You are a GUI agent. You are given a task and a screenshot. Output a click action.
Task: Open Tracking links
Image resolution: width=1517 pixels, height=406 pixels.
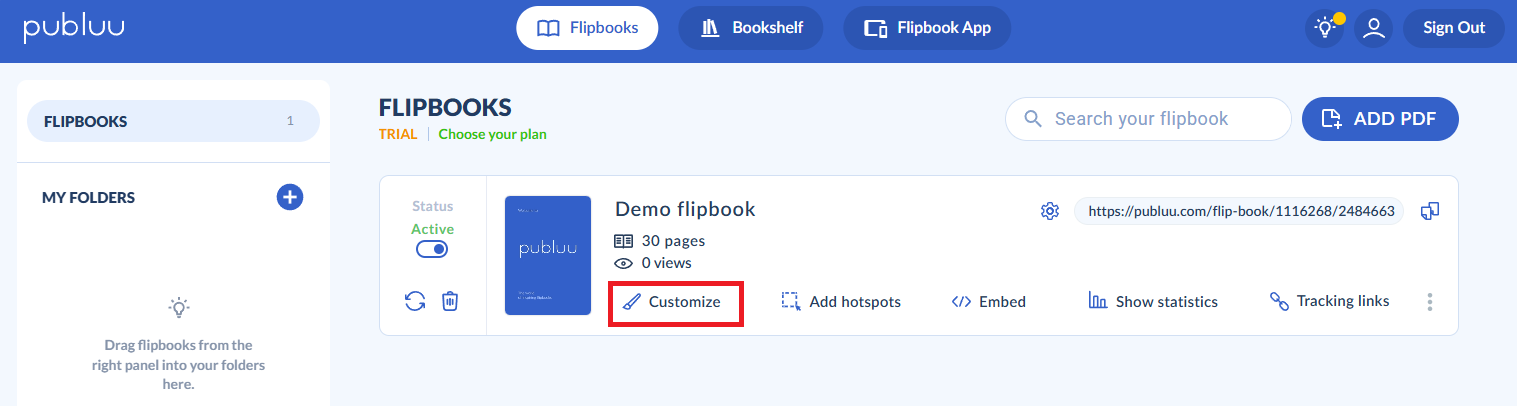pyautogui.click(x=1329, y=301)
